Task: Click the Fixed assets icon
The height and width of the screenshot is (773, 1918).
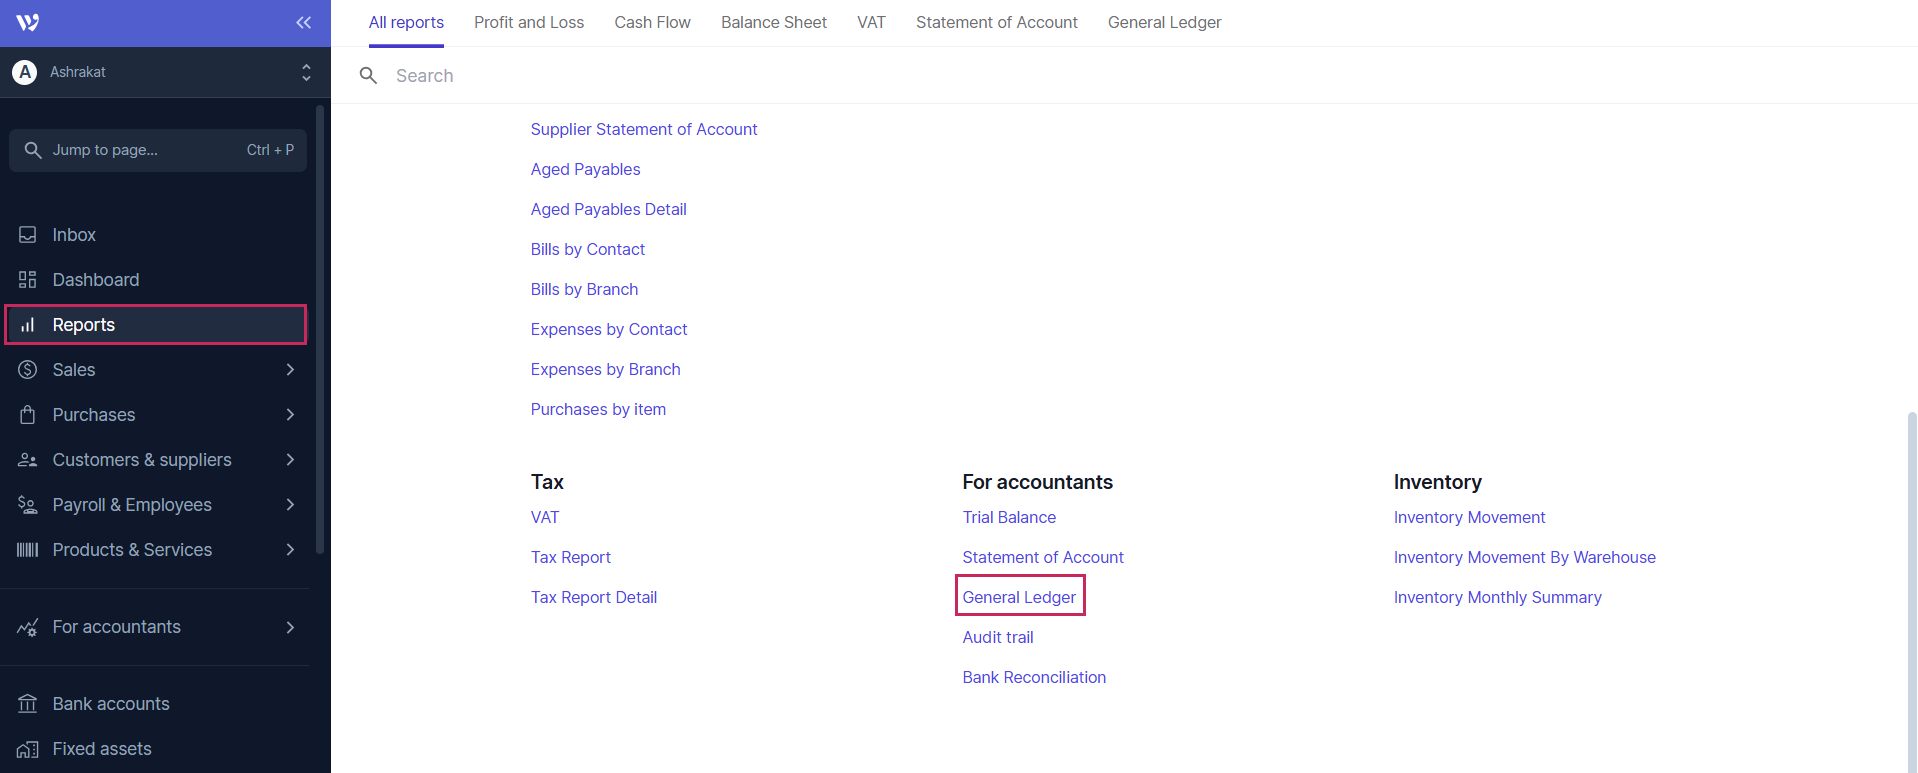Action: (28, 749)
